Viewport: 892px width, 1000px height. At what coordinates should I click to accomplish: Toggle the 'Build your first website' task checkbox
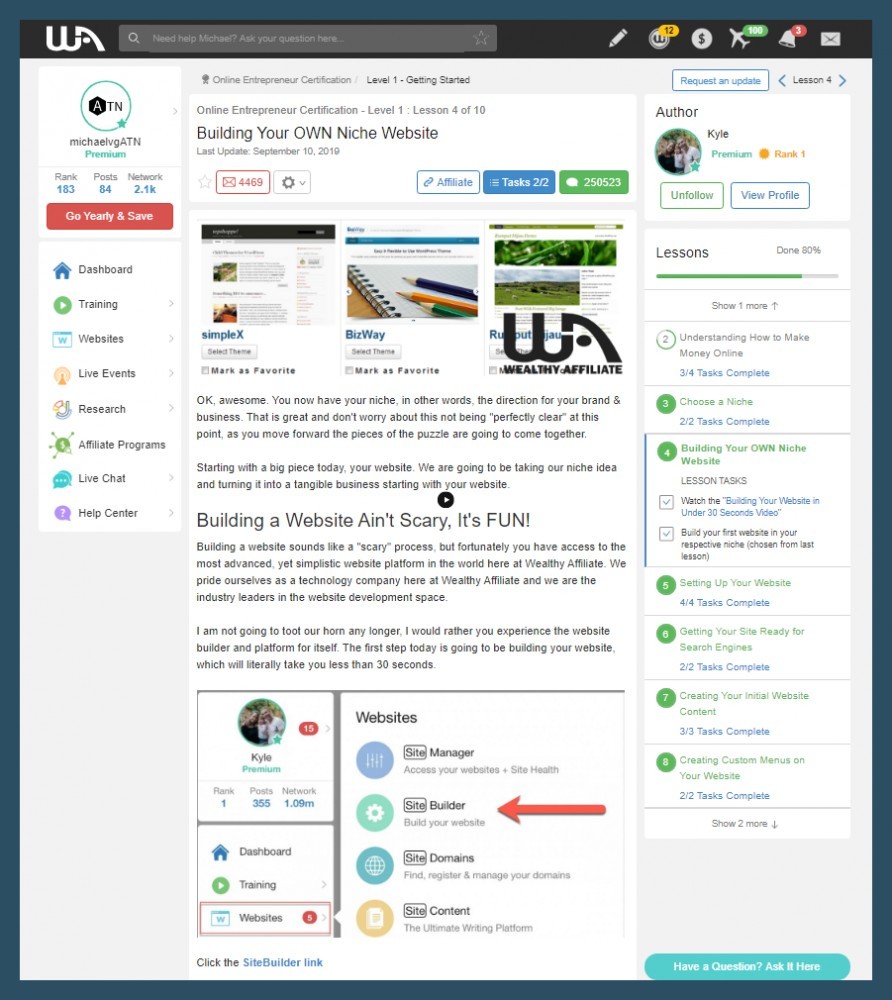pyautogui.click(x=666, y=533)
